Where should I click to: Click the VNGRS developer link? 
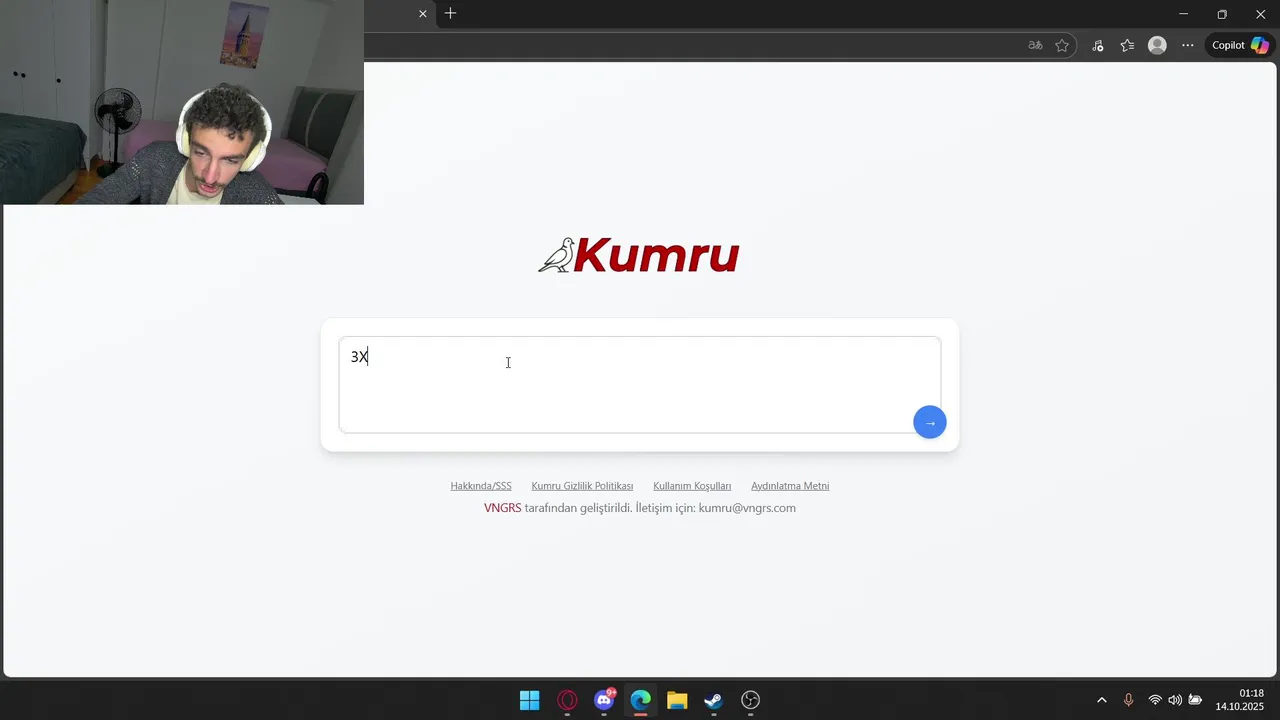pyautogui.click(x=503, y=508)
